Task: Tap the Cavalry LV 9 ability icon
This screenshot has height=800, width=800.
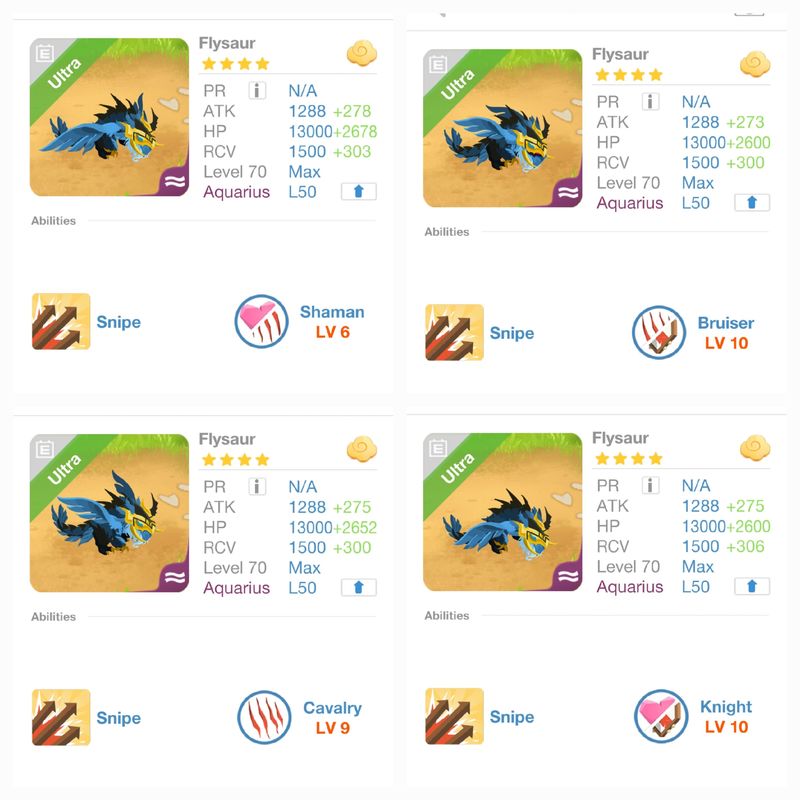Action: point(264,717)
